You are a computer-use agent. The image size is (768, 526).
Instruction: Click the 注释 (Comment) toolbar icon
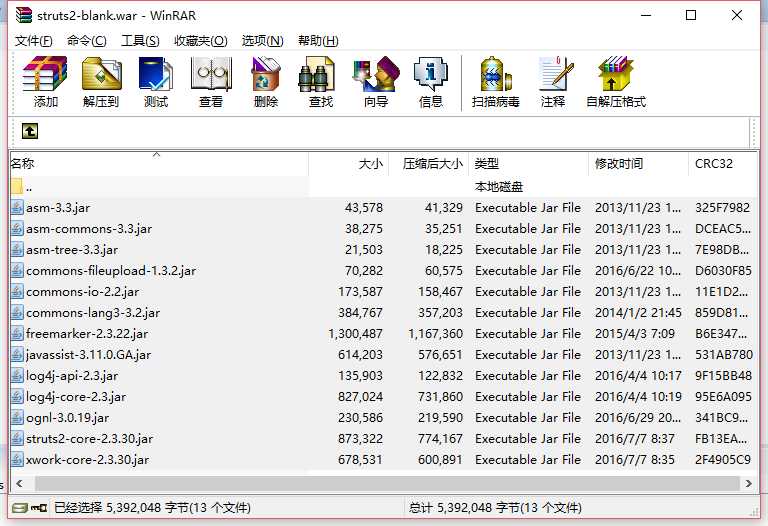click(555, 74)
